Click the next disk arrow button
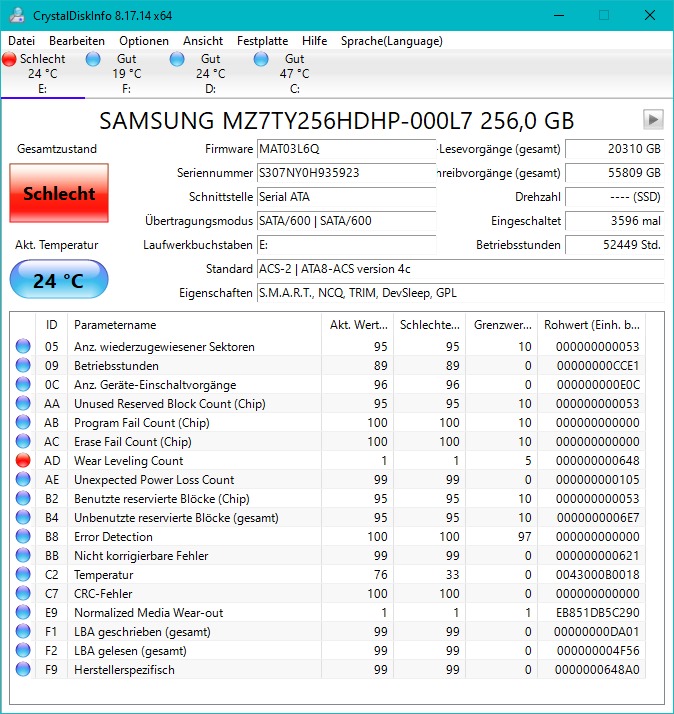 pyautogui.click(x=653, y=120)
